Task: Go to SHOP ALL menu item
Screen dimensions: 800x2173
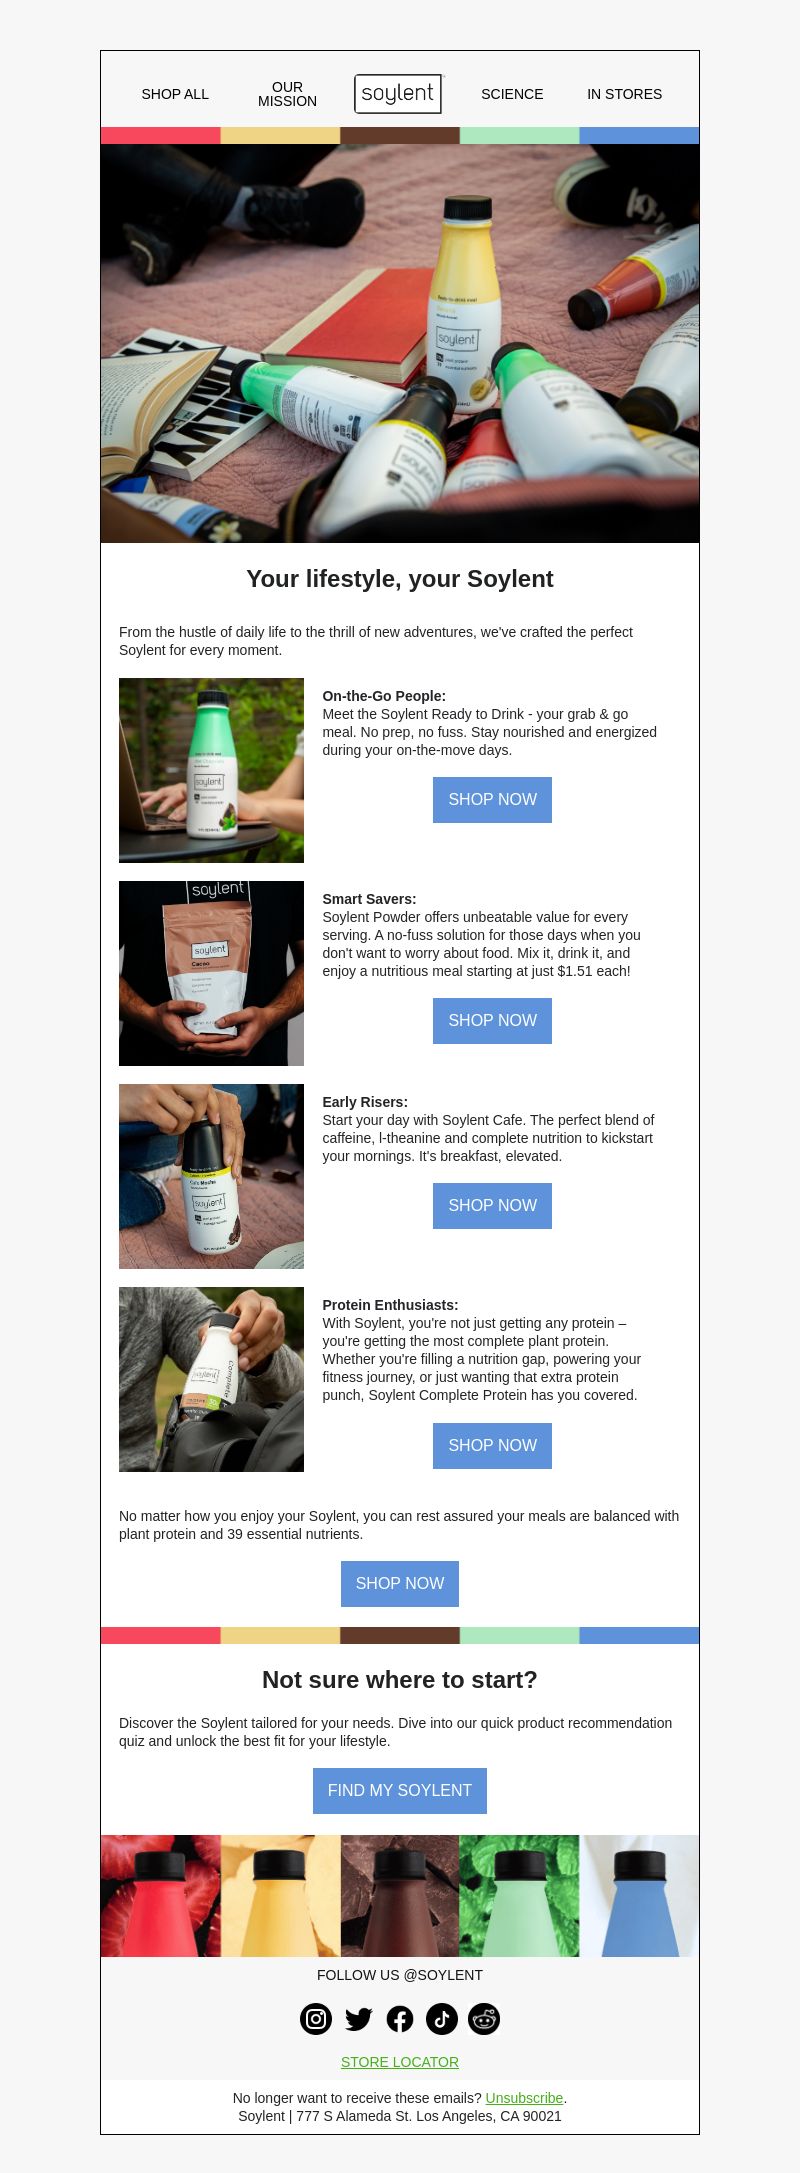Action: [175, 94]
